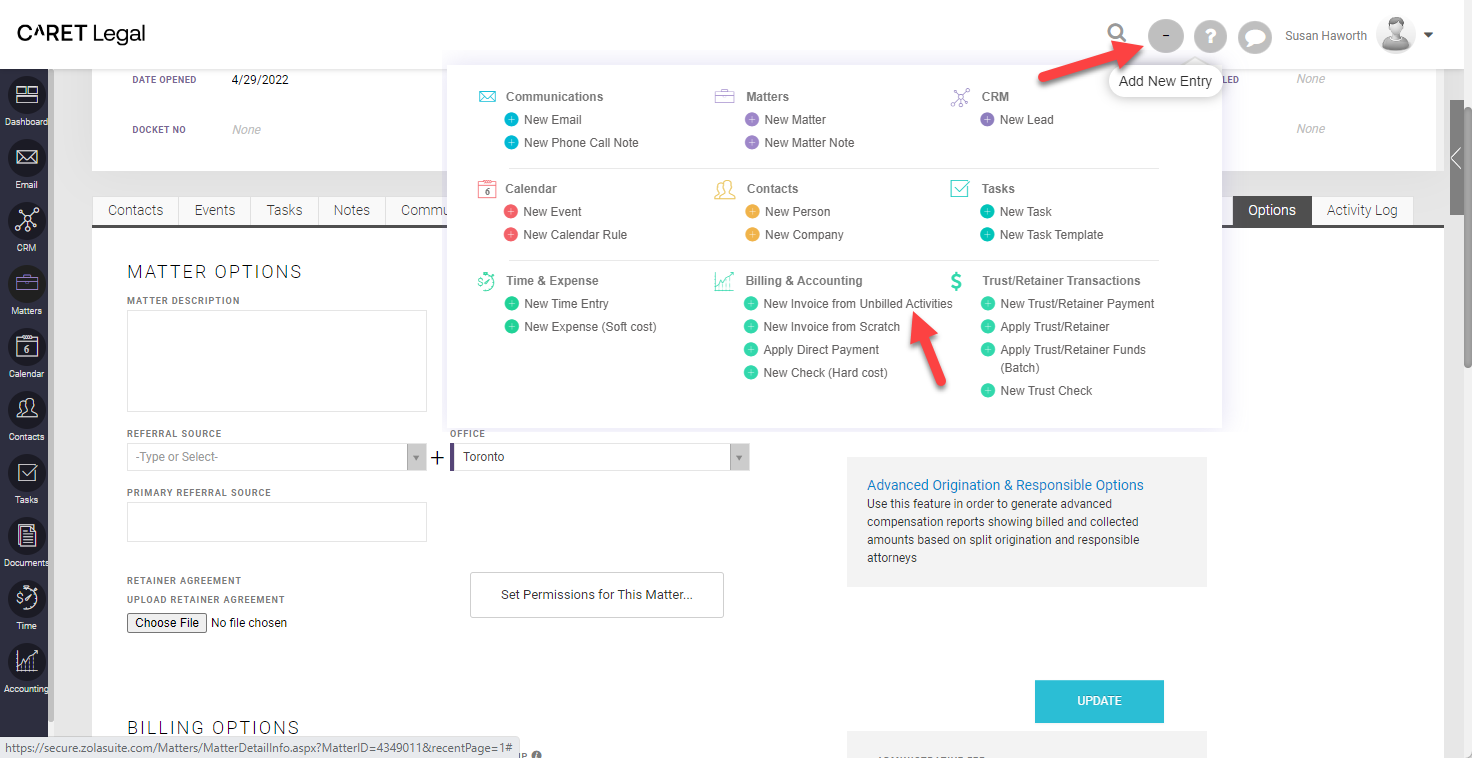Select New Company under Contacts
Screen dimensions: 1472x758
click(804, 235)
